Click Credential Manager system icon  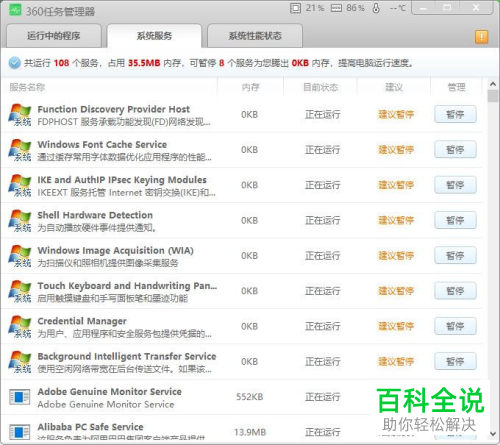pos(20,327)
